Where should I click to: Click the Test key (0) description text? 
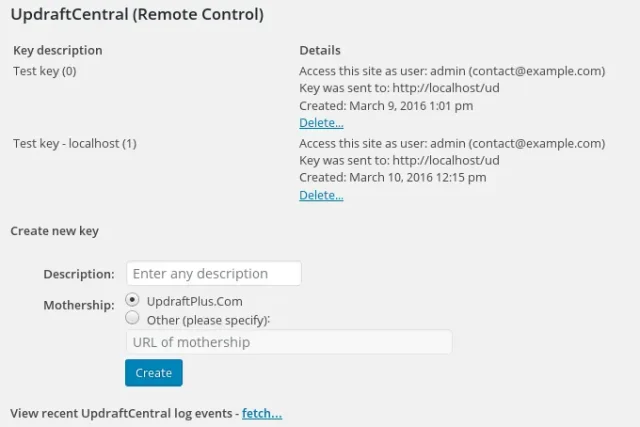pyautogui.click(x=45, y=71)
